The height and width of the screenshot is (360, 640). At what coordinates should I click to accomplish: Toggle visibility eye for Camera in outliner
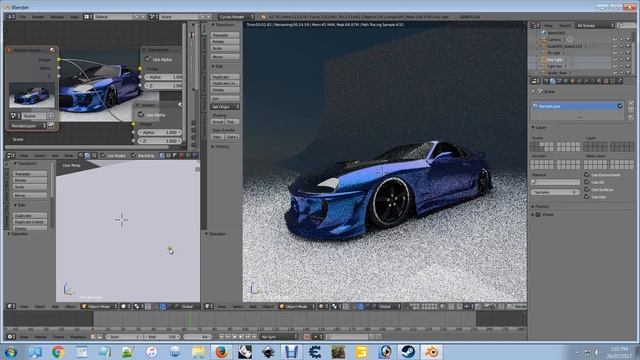[615, 40]
